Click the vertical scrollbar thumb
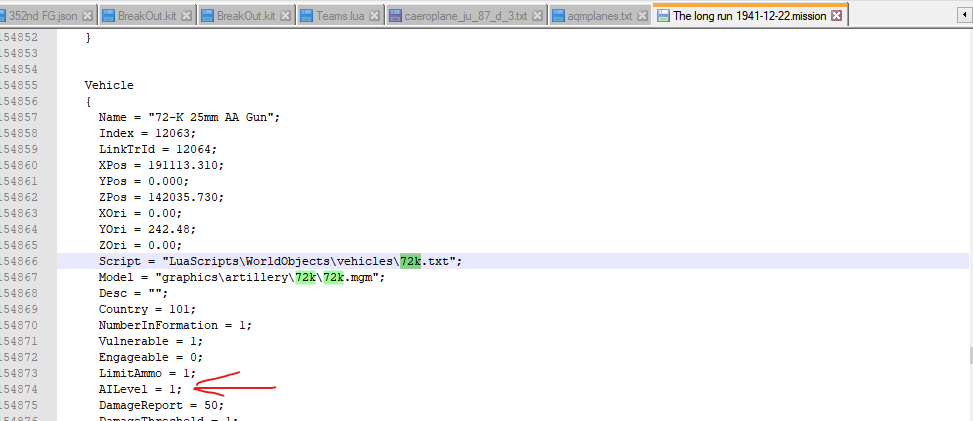This screenshot has width=973, height=421. pos(969,355)
